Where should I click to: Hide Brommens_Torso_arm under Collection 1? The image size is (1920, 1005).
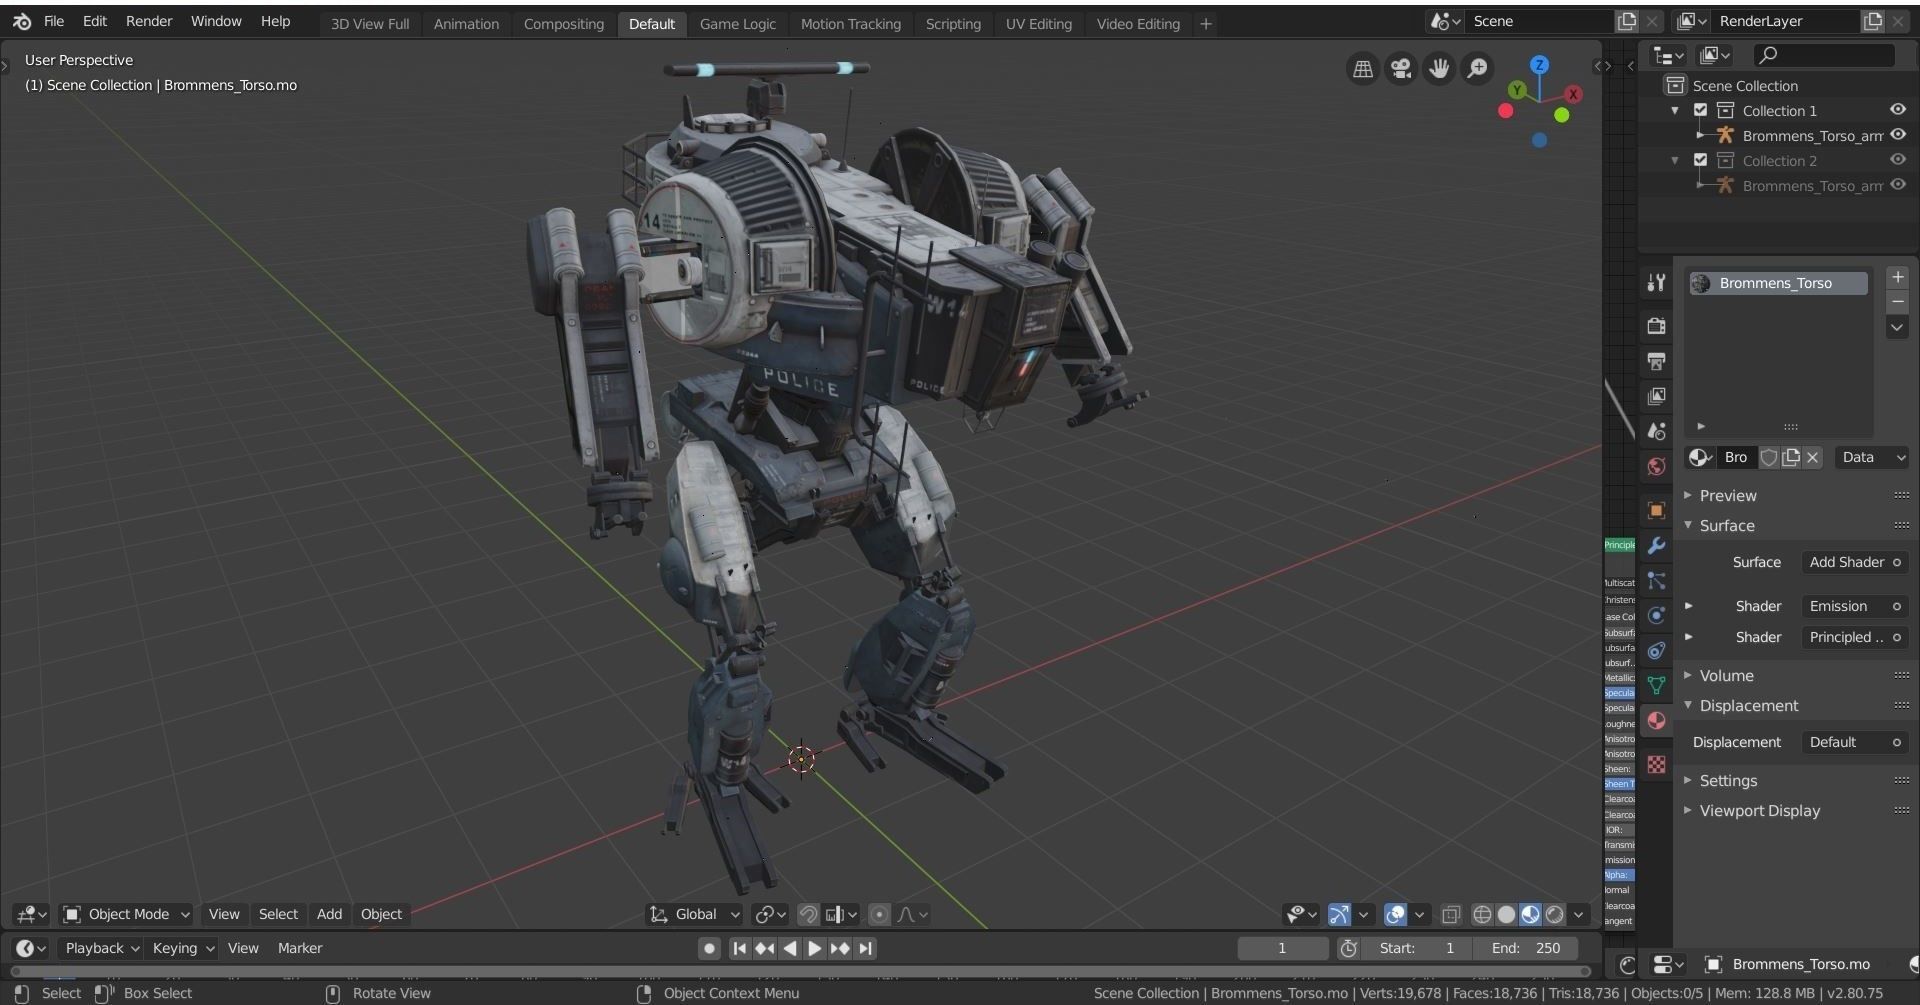pos(1897,135)
